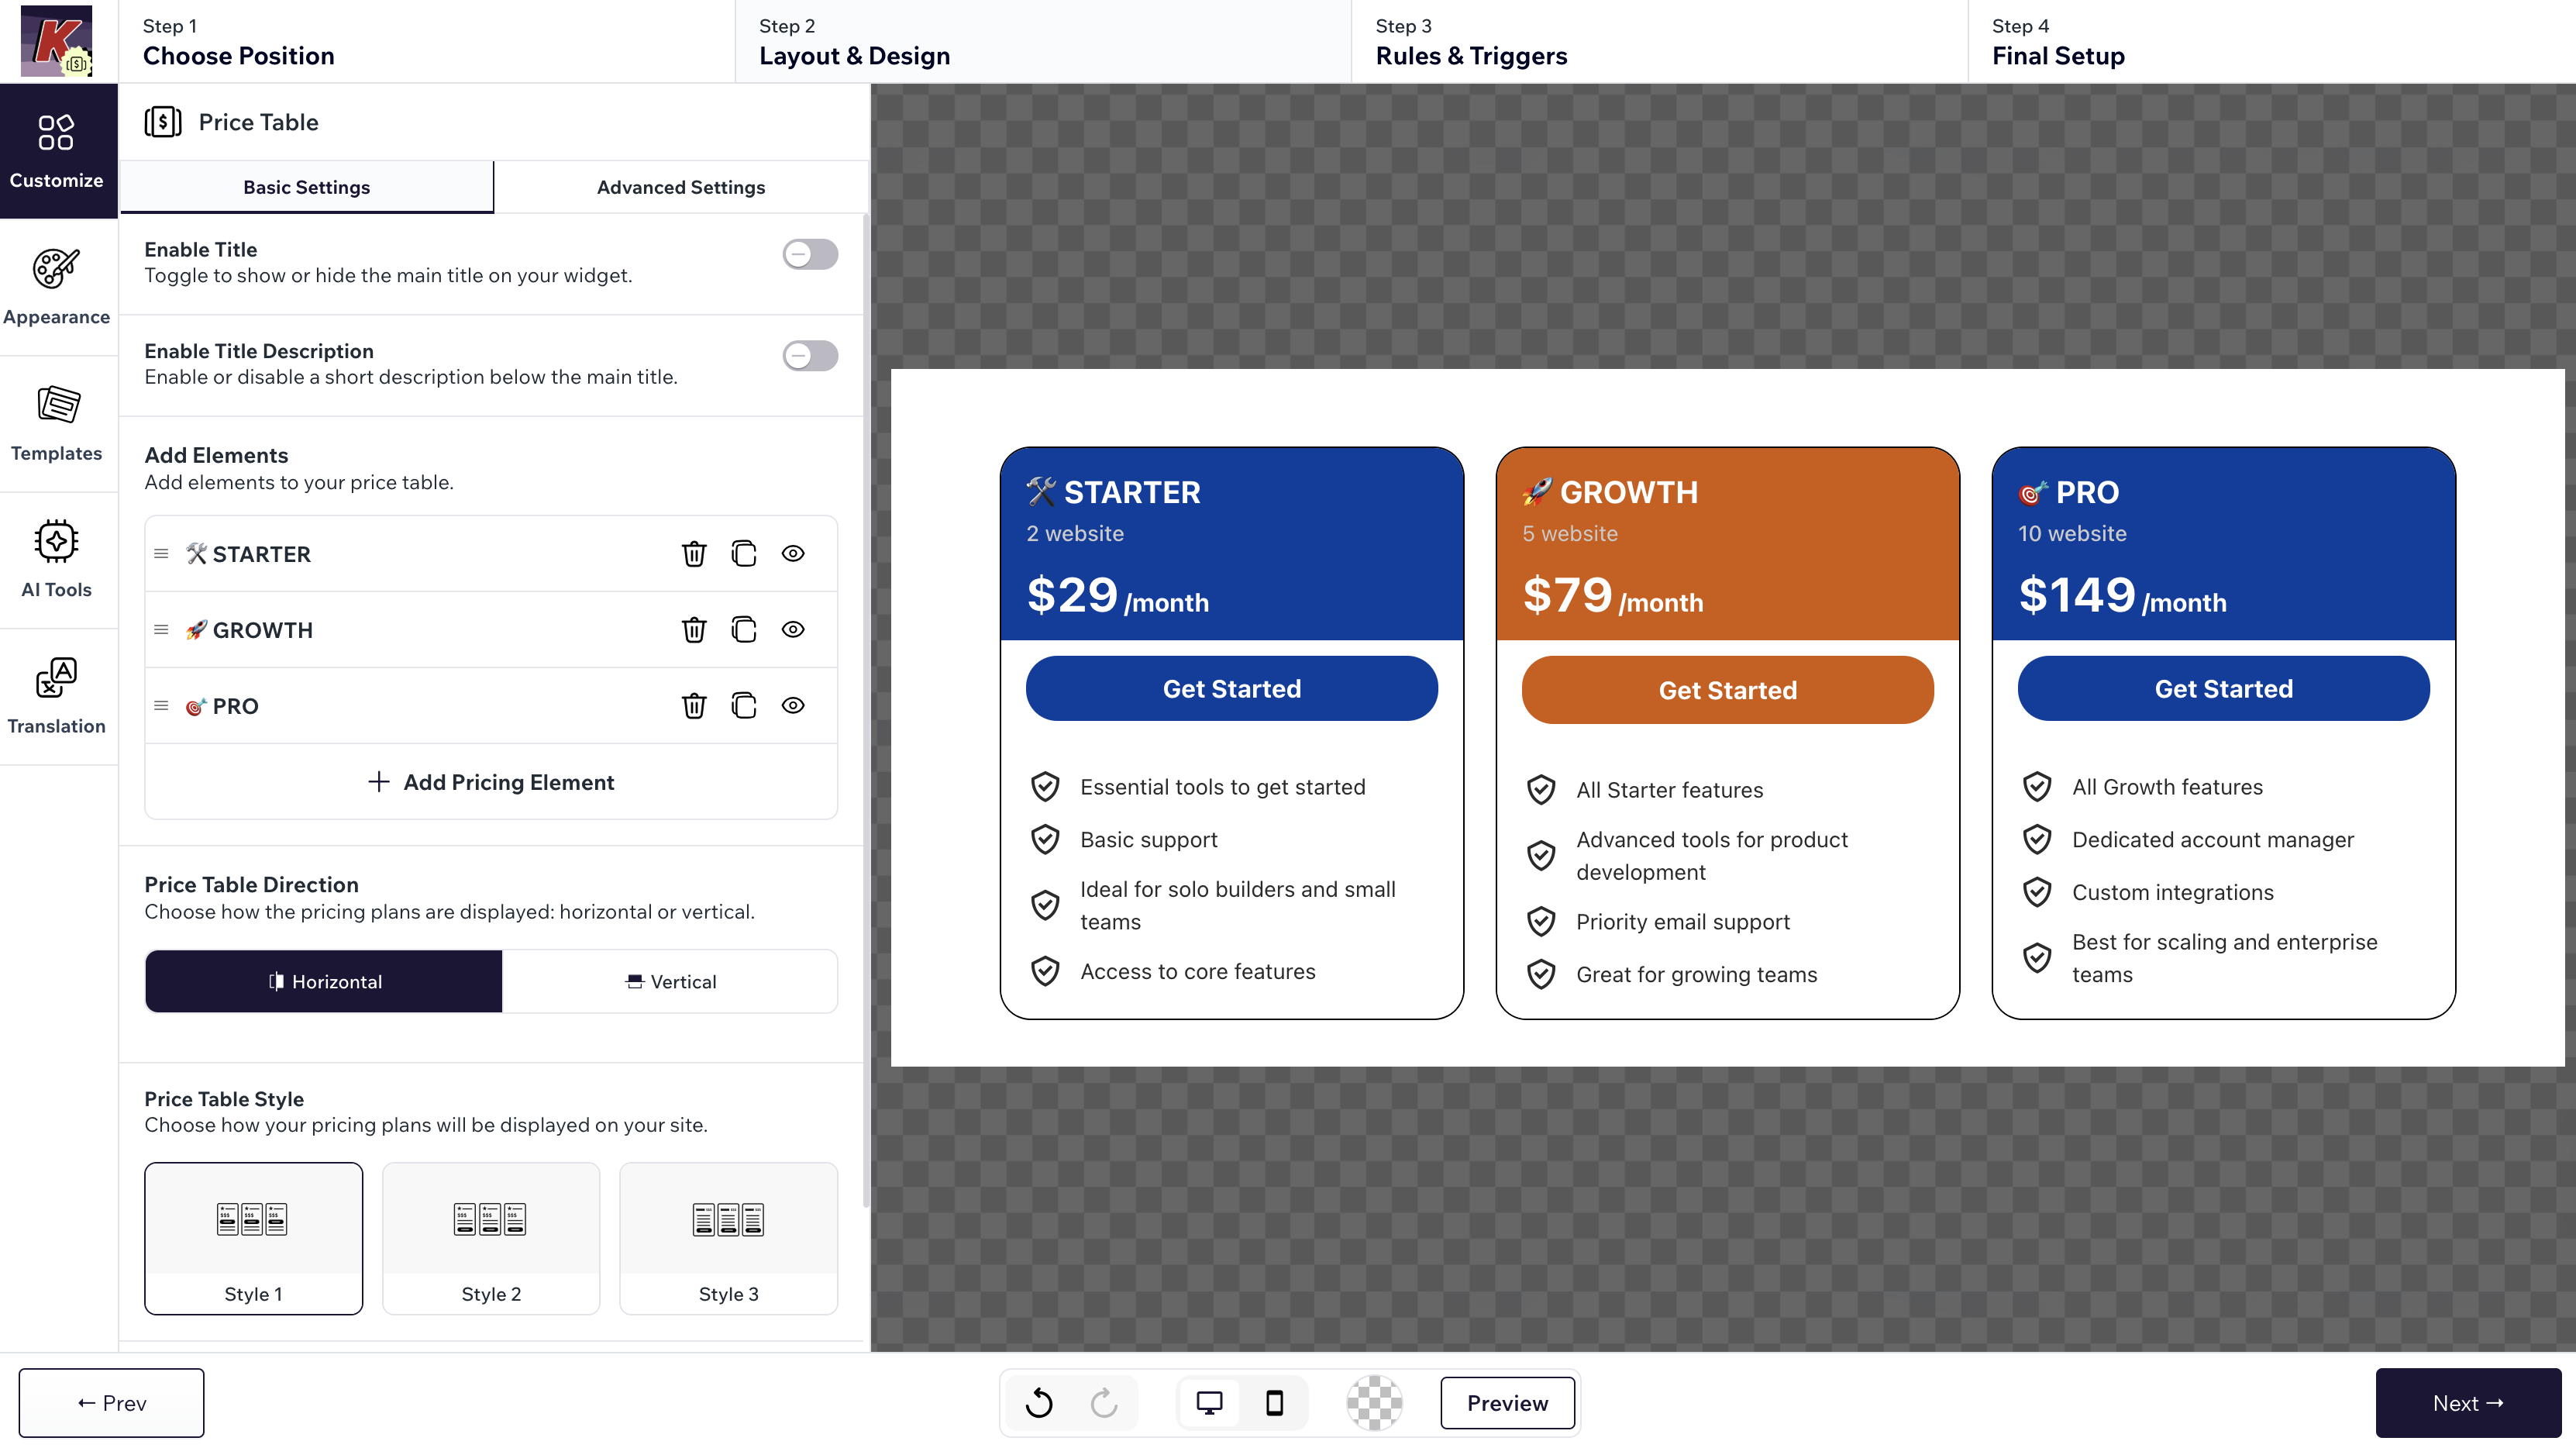The height and width of the screenshot is (1448, 2576).
Task: Click the undo arrow icon
Action: (1039, 1403)
